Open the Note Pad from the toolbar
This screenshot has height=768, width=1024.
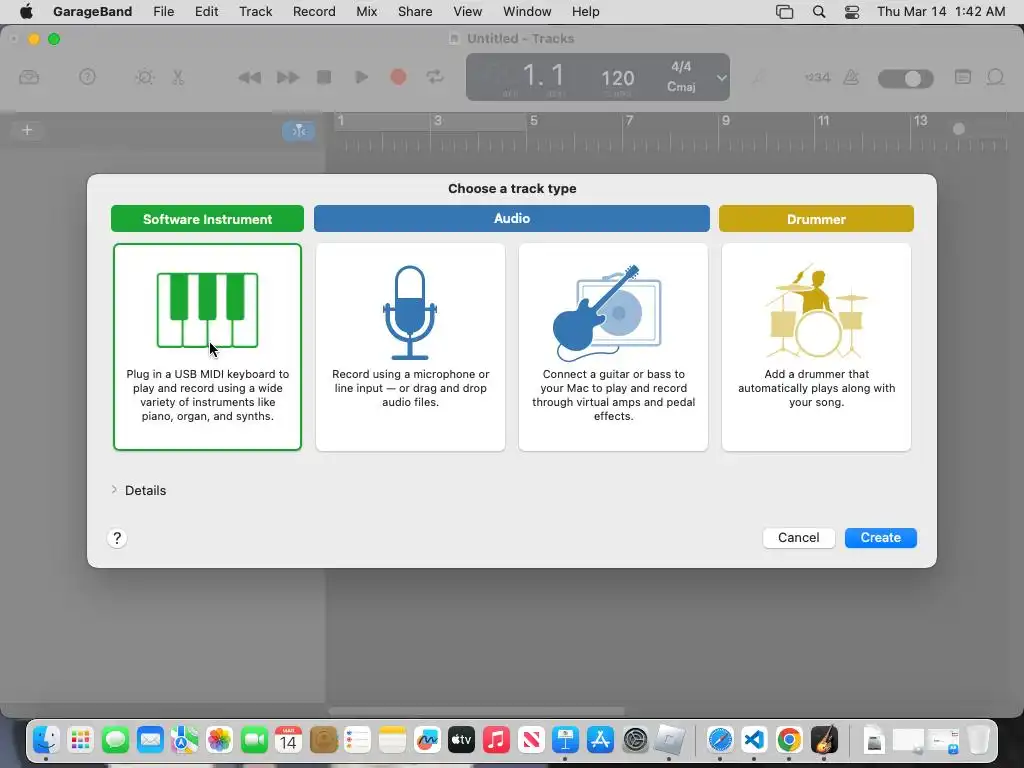(963, 77)
